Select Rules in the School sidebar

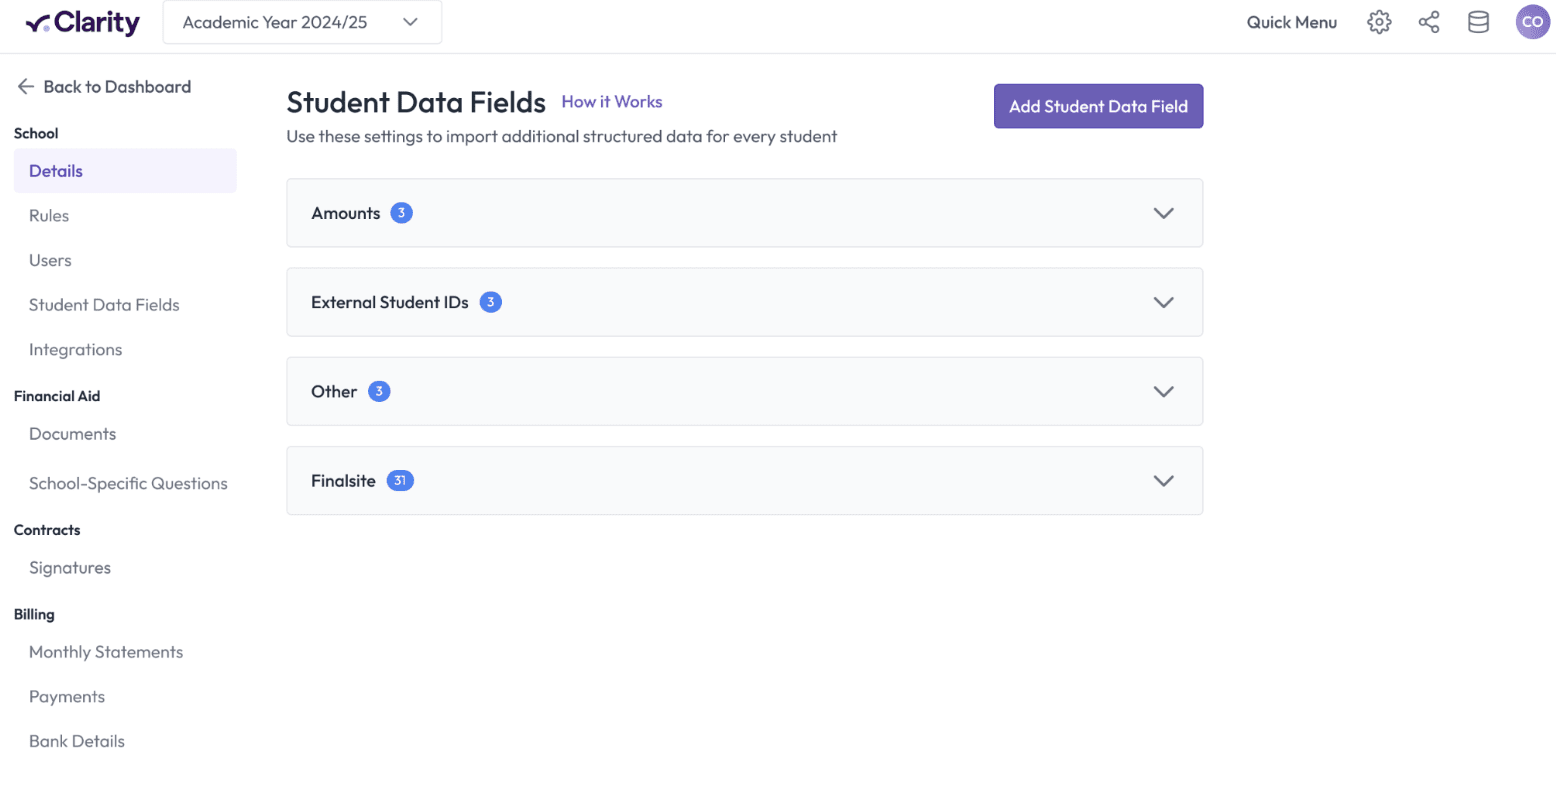tap(48, 215)
